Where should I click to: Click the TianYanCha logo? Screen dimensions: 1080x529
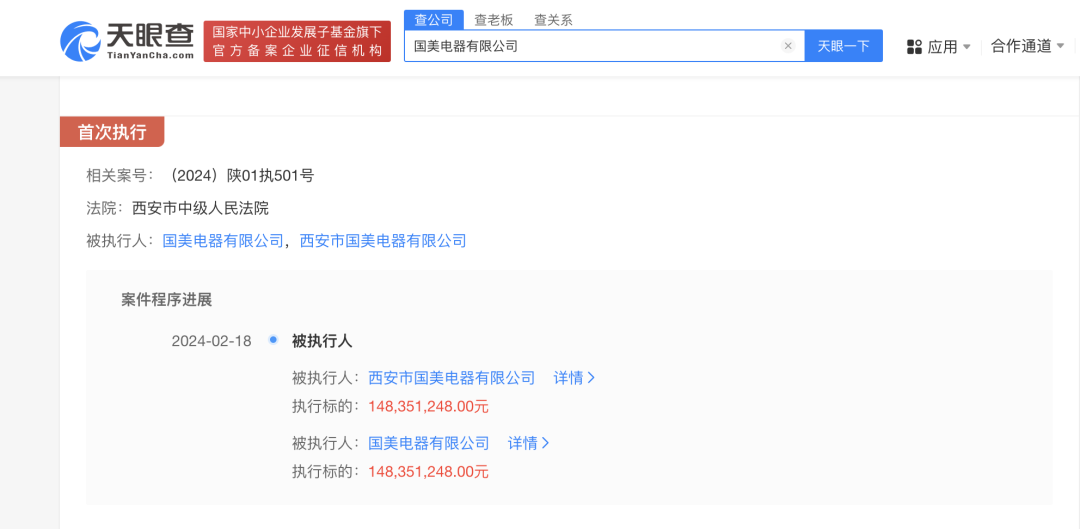click(x=127, y=40)
